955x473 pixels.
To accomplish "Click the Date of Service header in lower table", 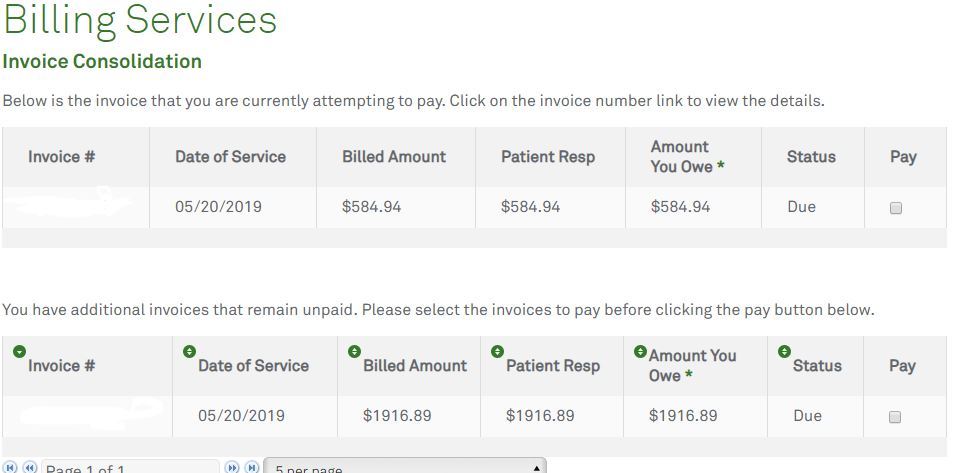I will pos(253,365).
